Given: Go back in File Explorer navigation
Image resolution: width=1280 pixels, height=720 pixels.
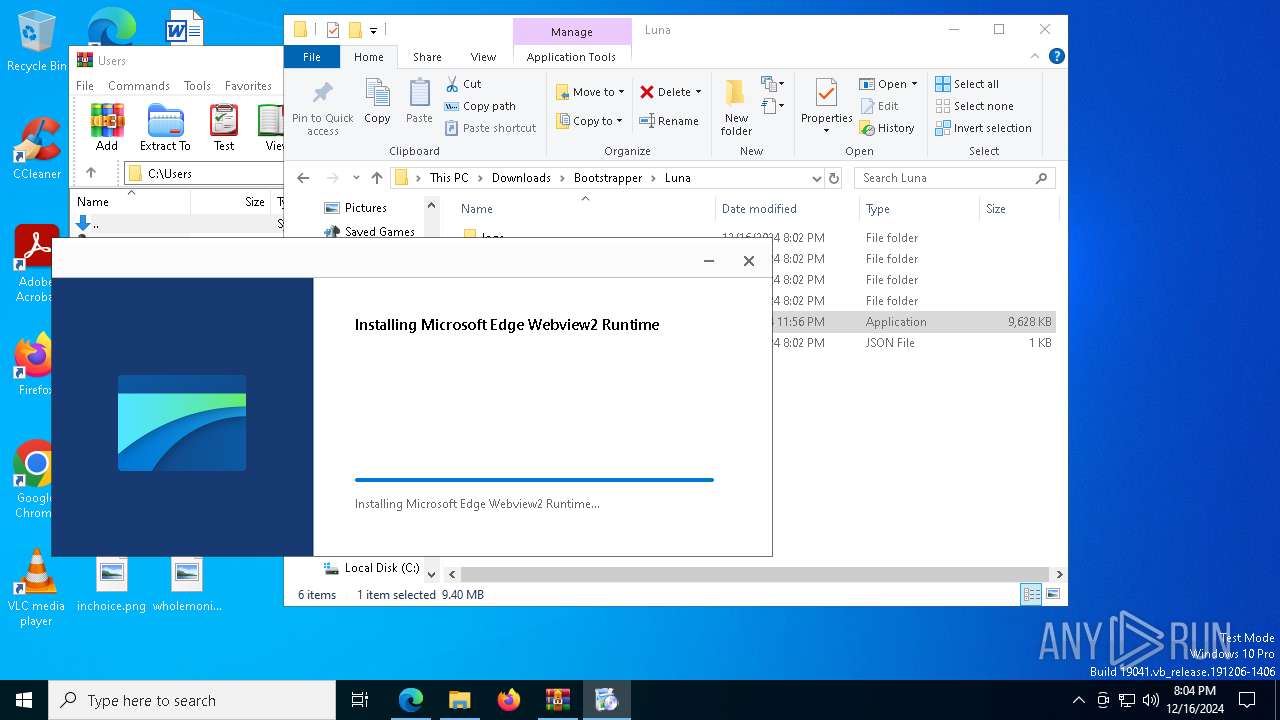Looking at the screenshot, I should (303, 178).
